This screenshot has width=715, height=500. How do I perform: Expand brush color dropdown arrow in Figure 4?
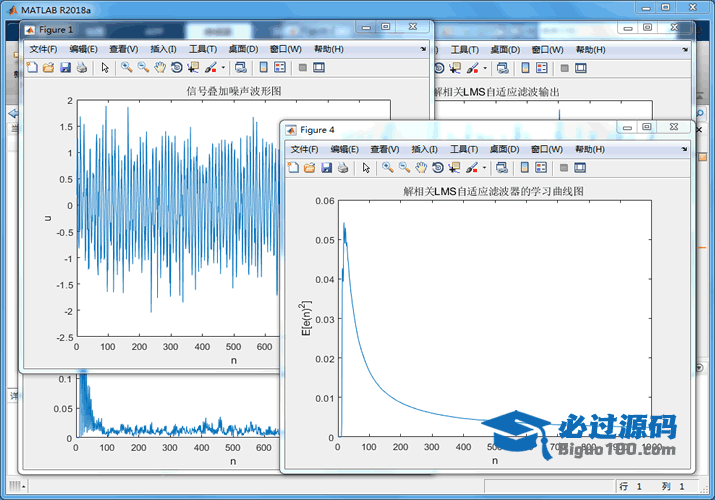(485, 168)
